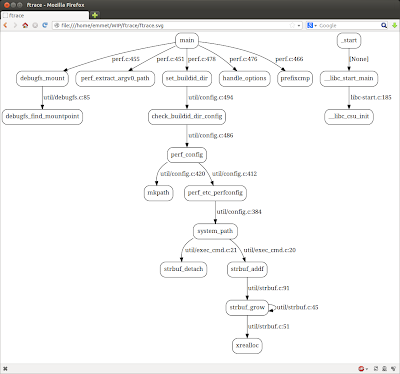Select the strbuf_addf node
This screenshot has width=400, height=374.
click(x=247, y=269)
